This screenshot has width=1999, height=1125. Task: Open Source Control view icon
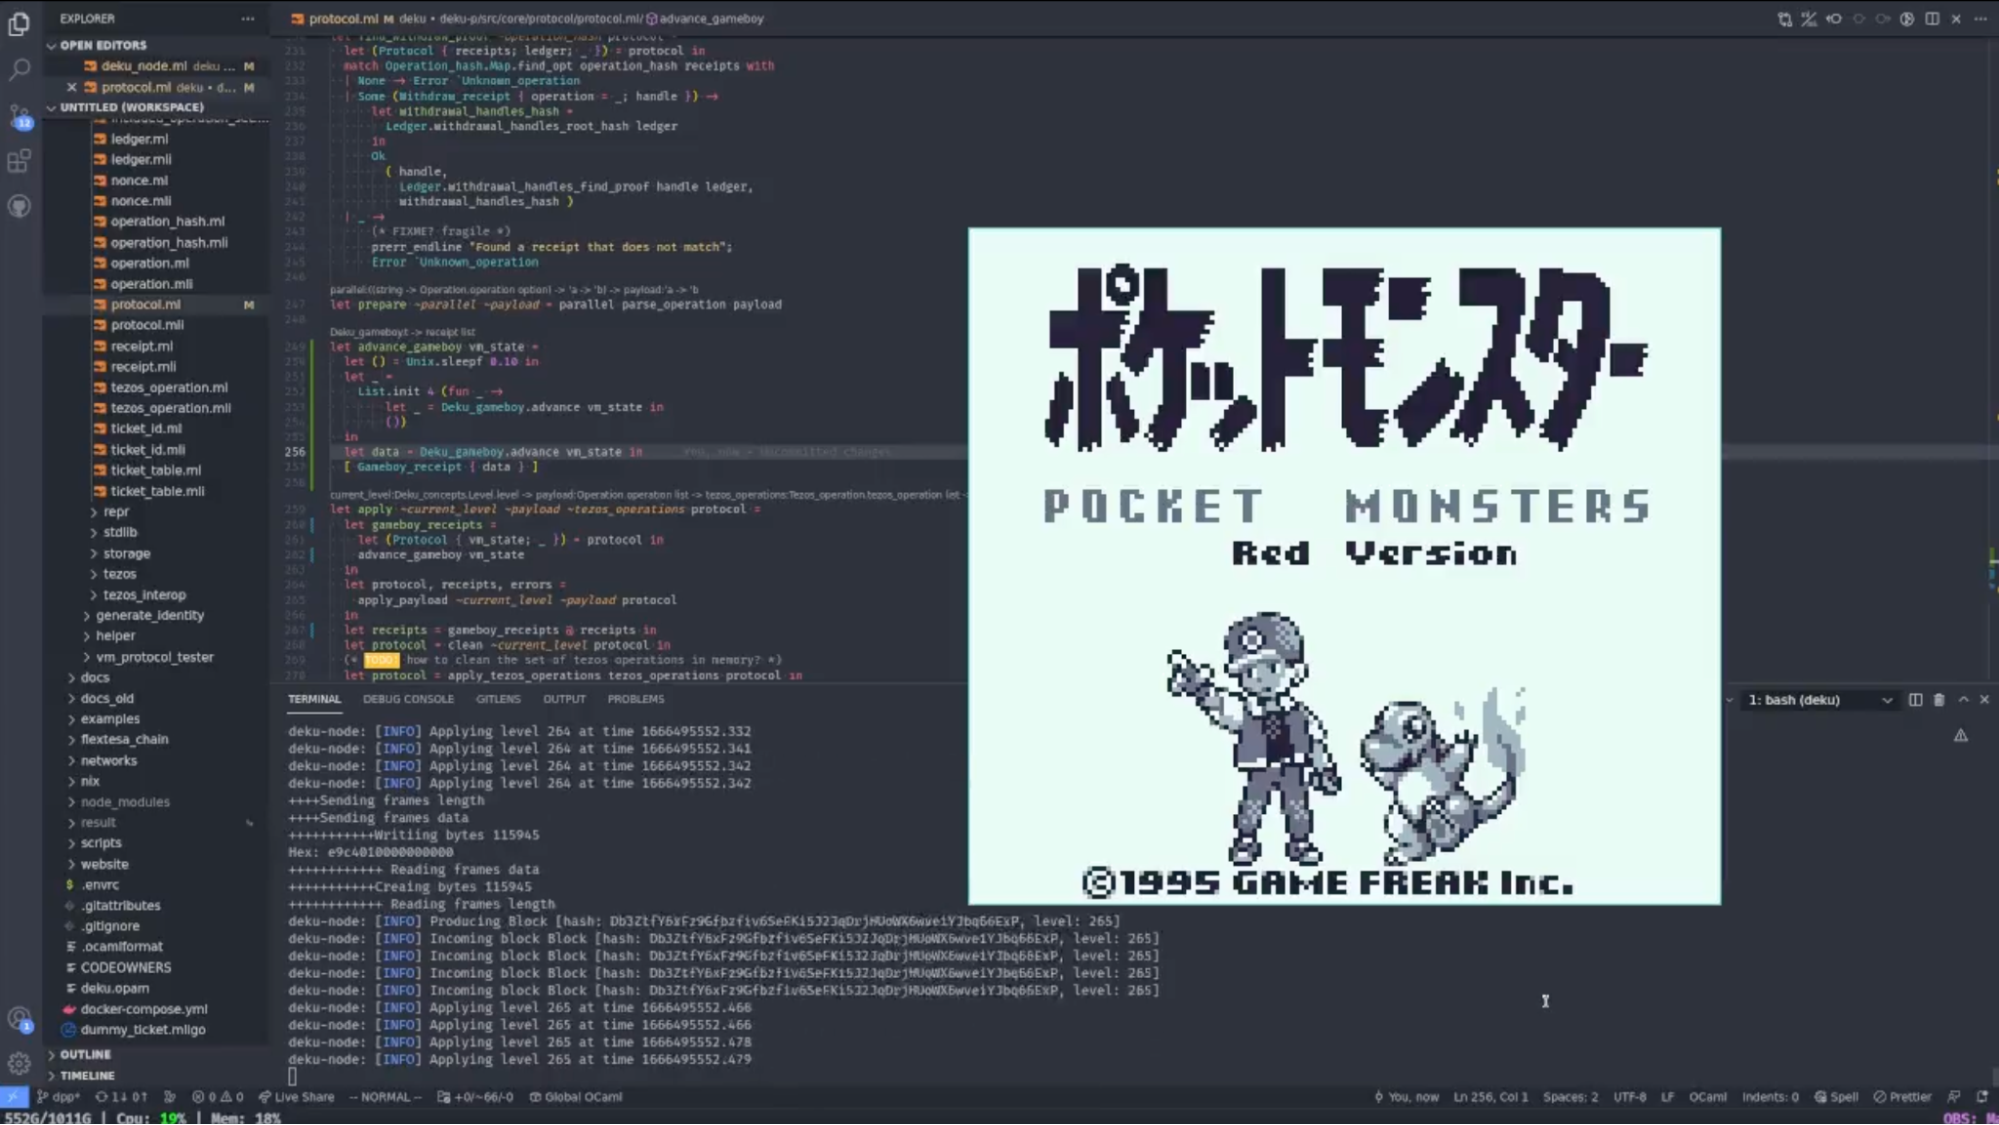[19, 114]
